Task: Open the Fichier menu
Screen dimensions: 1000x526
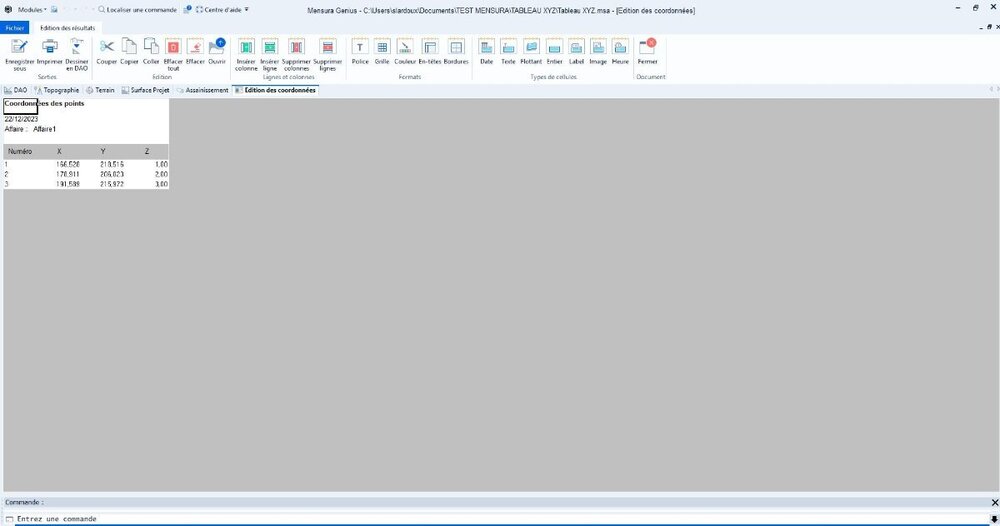Action: point(15,27)
